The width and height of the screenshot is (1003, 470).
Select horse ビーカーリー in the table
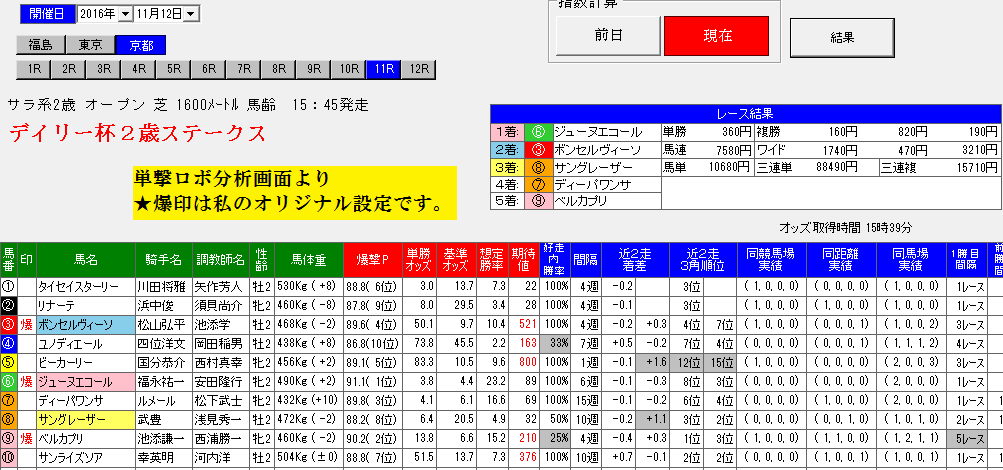click(x=86, y=363)
